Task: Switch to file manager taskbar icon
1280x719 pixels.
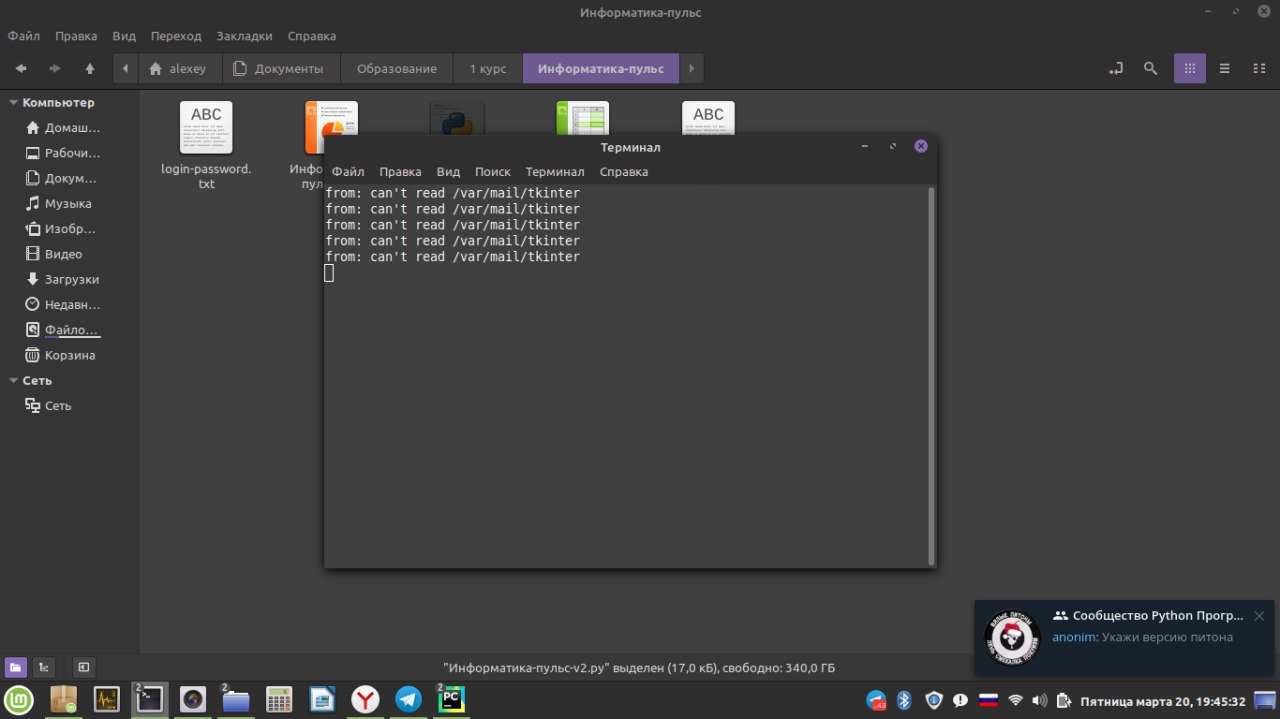Action: coord(236,699)
